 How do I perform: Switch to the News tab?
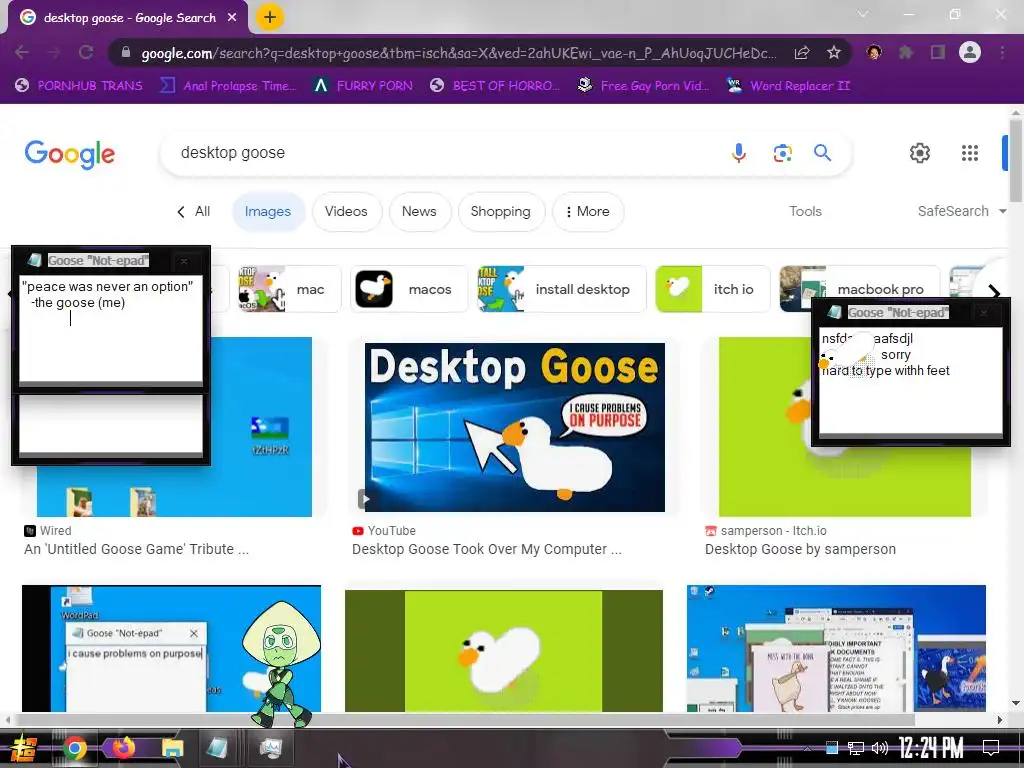tap(419, 212)
